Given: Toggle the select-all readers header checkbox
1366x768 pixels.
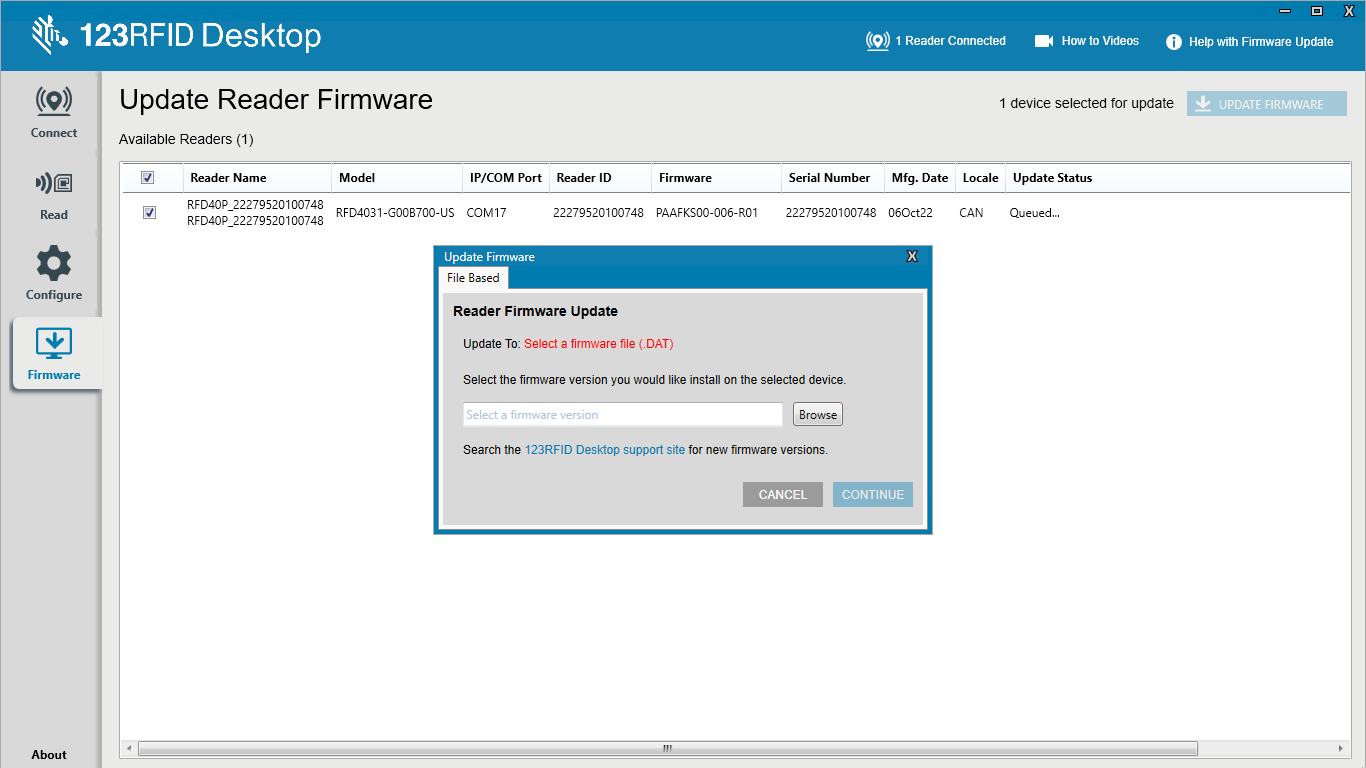Looking at the screenshot, I should tap(148, 178).
